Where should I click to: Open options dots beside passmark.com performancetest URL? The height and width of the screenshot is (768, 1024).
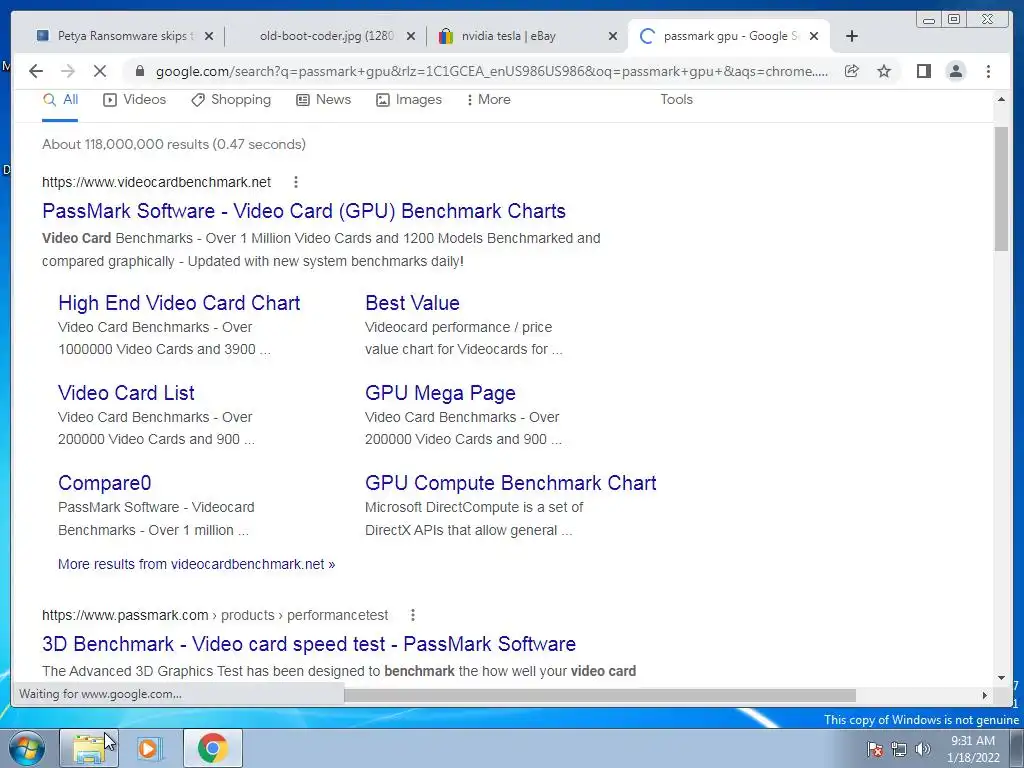[413, 615]
